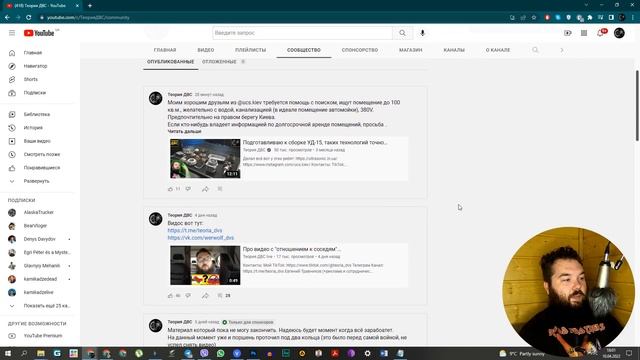Open YouTube apps grid icon
The height and width of the screenshot is (360, 640).
point(584,33)
